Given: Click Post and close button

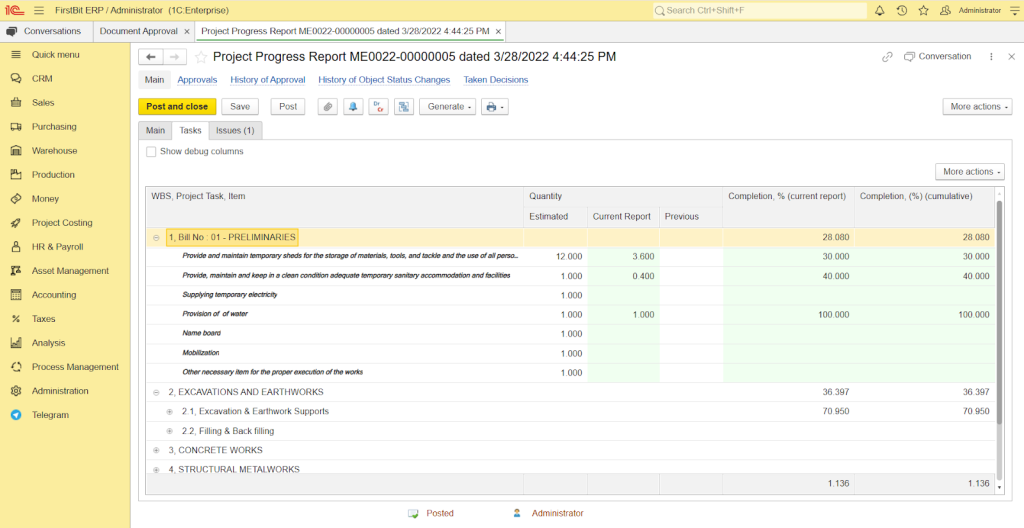Looking at the screenshot, I should (177, 107).
